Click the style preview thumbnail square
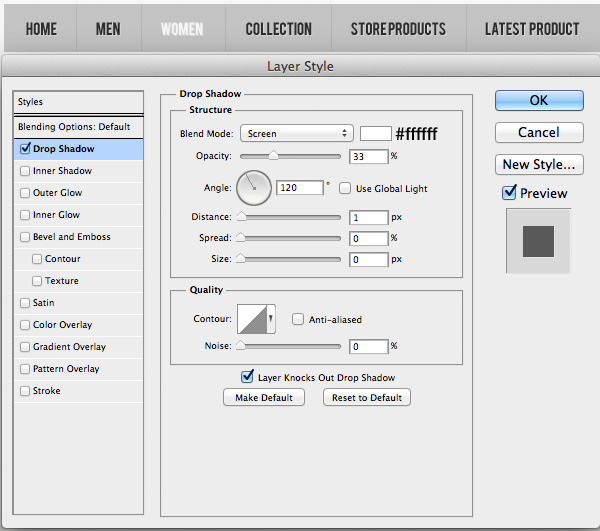The width and height of the screenshot is (600, 531). [538, 241]
